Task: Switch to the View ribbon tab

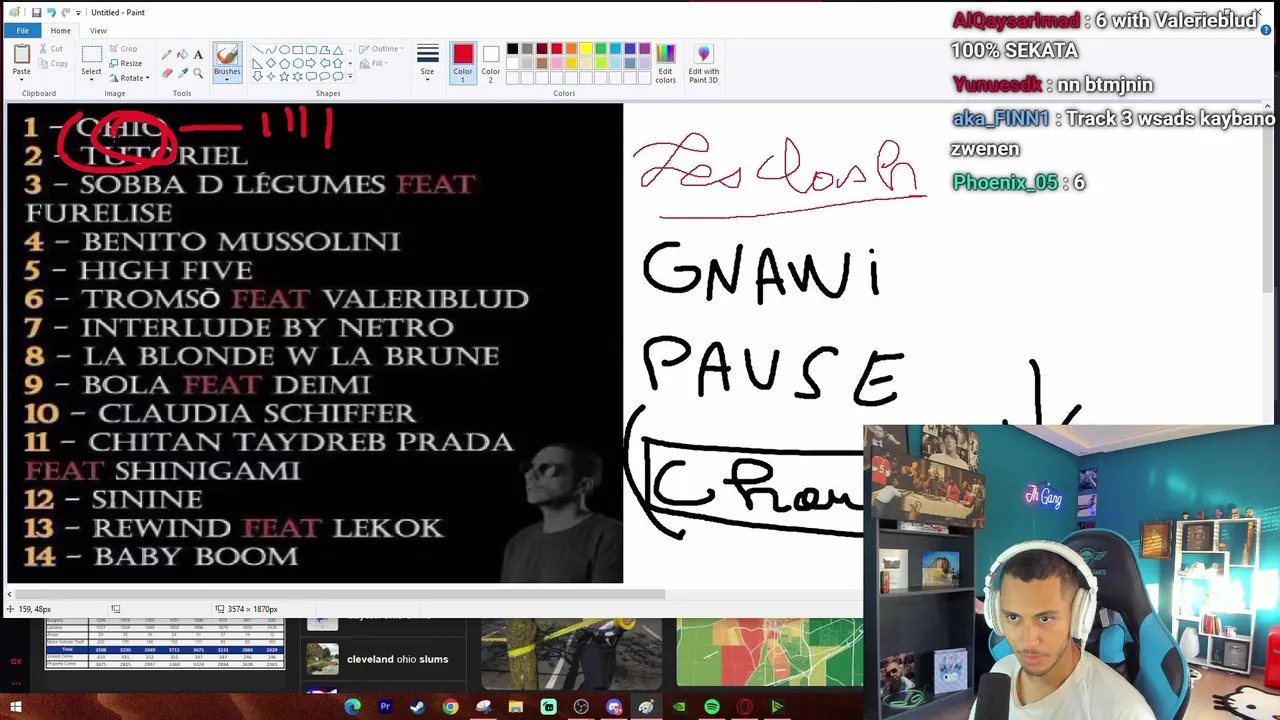Action: pos(98,31)
